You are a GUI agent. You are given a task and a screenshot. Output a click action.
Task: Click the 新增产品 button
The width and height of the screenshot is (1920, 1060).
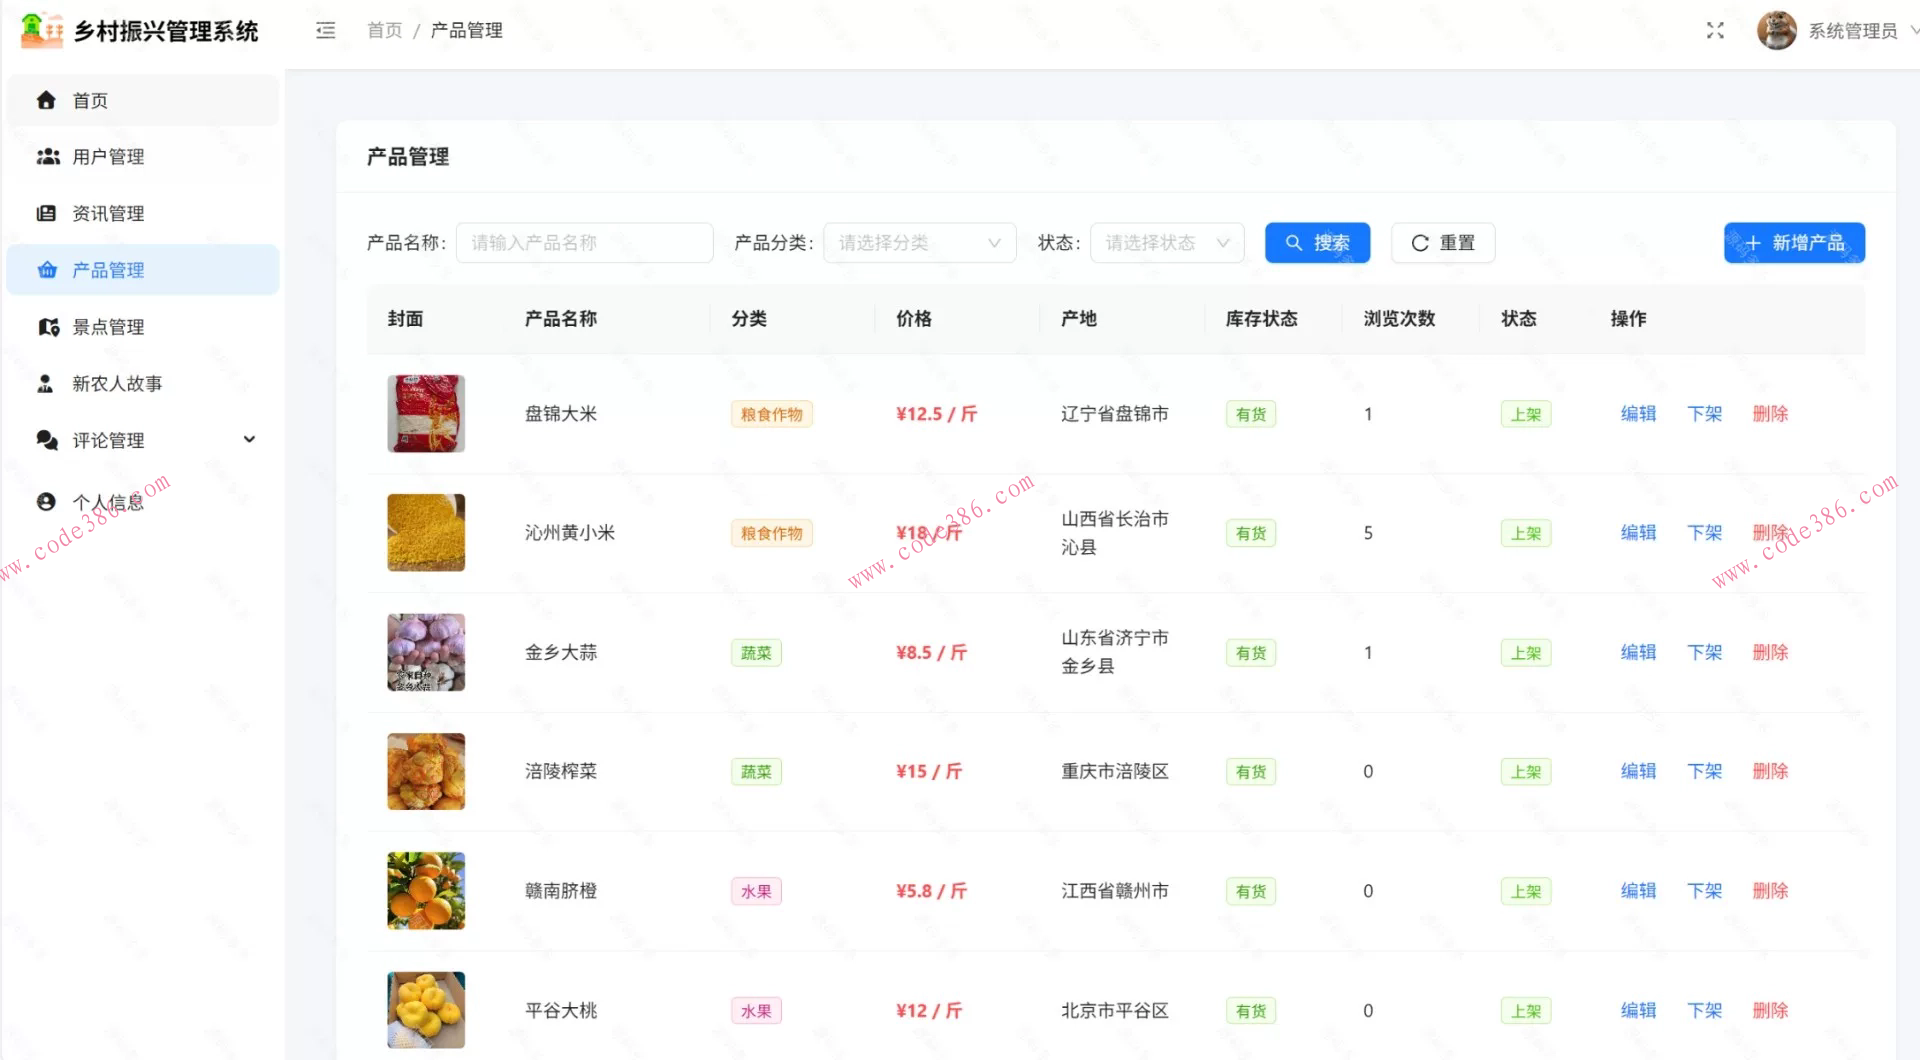[1793, 242]
